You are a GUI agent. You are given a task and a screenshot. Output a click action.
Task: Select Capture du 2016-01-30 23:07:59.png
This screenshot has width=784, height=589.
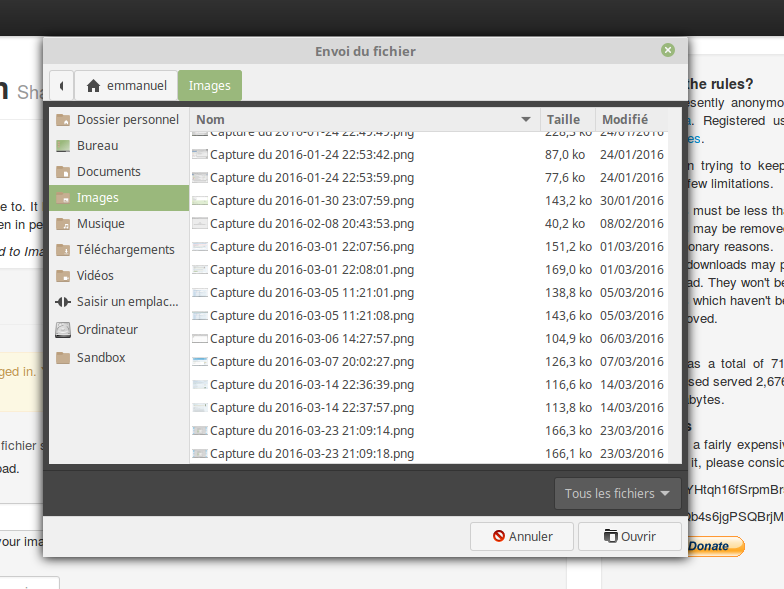(428, 200)
